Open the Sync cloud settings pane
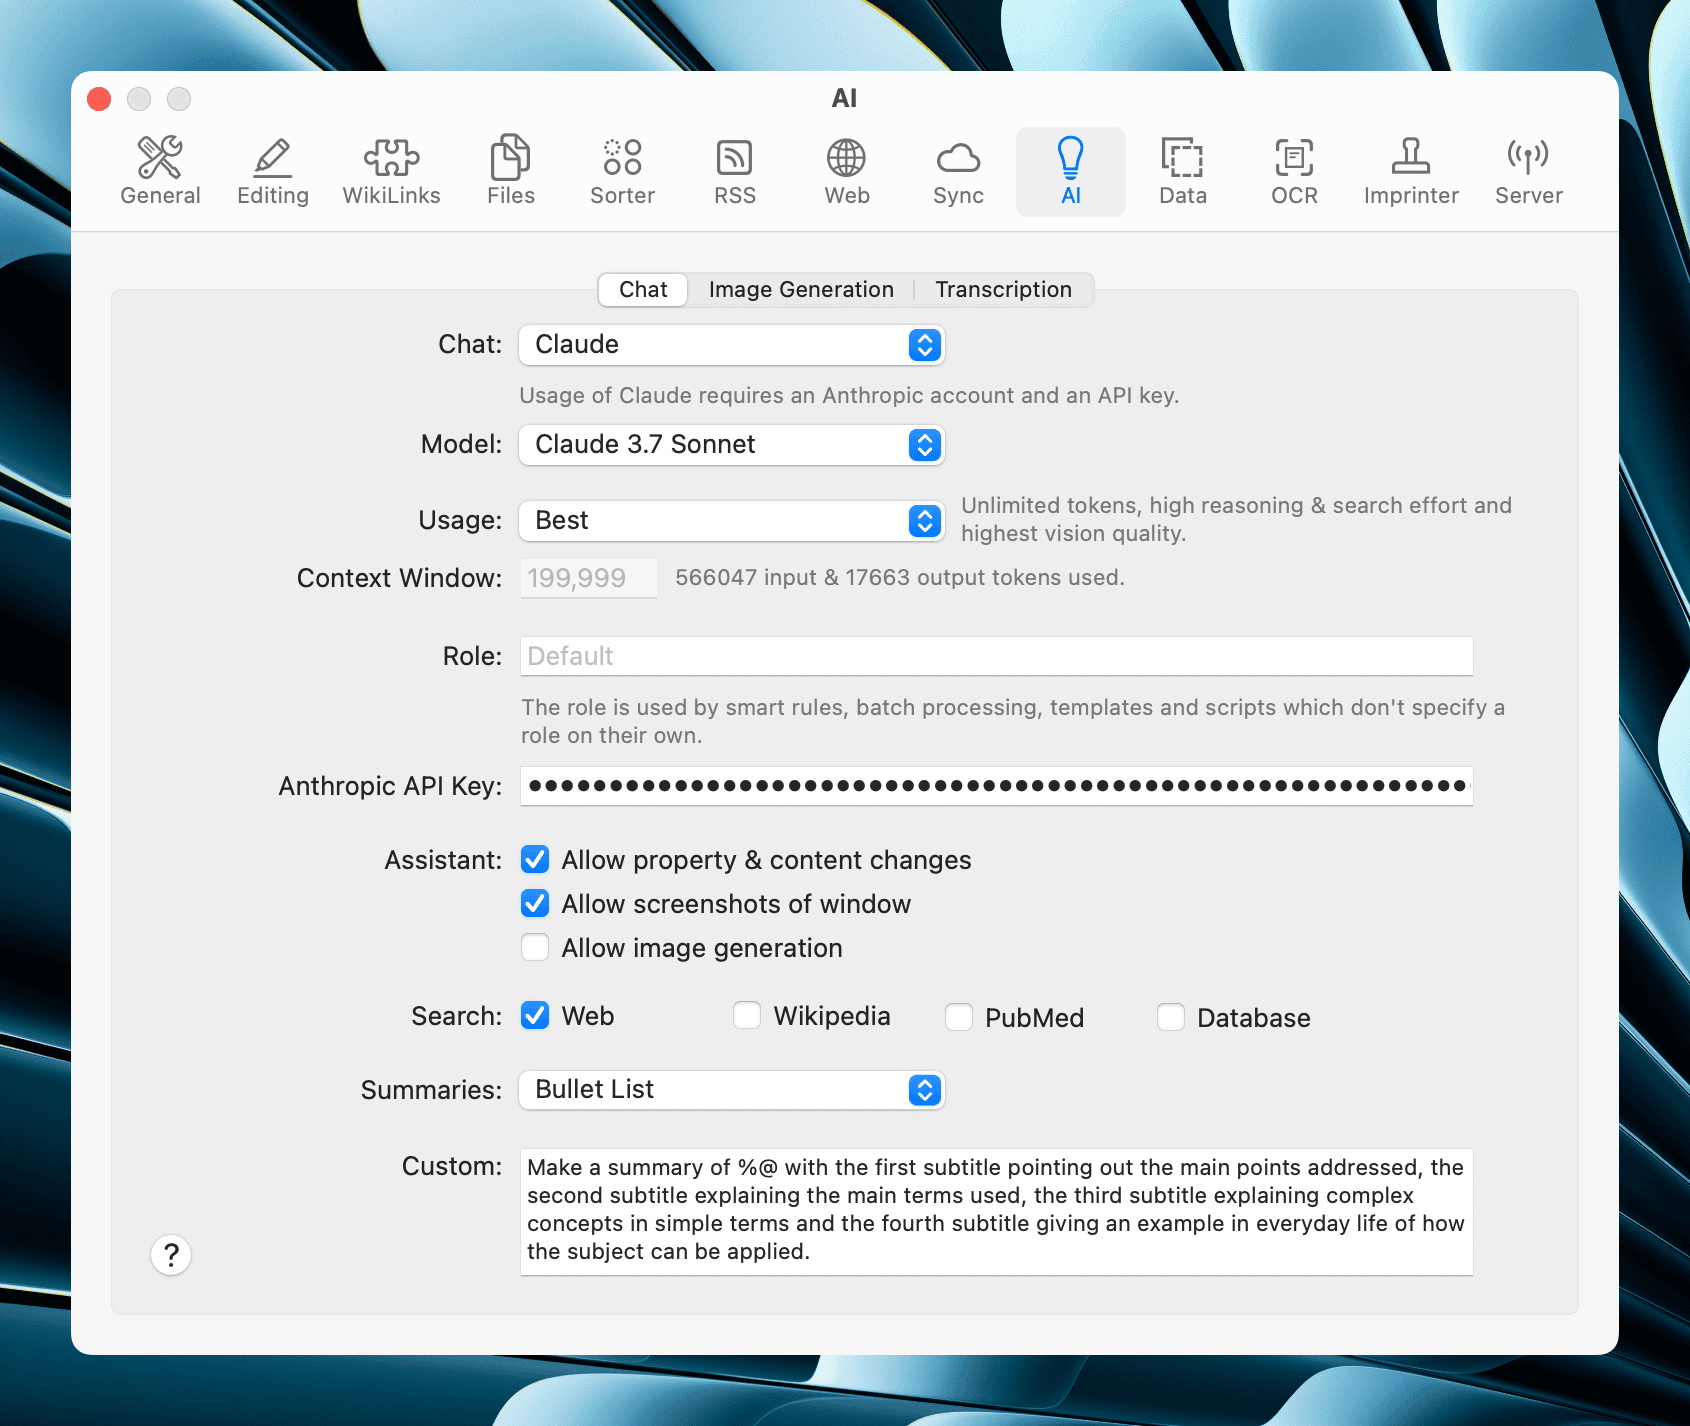 click(958, 172)
